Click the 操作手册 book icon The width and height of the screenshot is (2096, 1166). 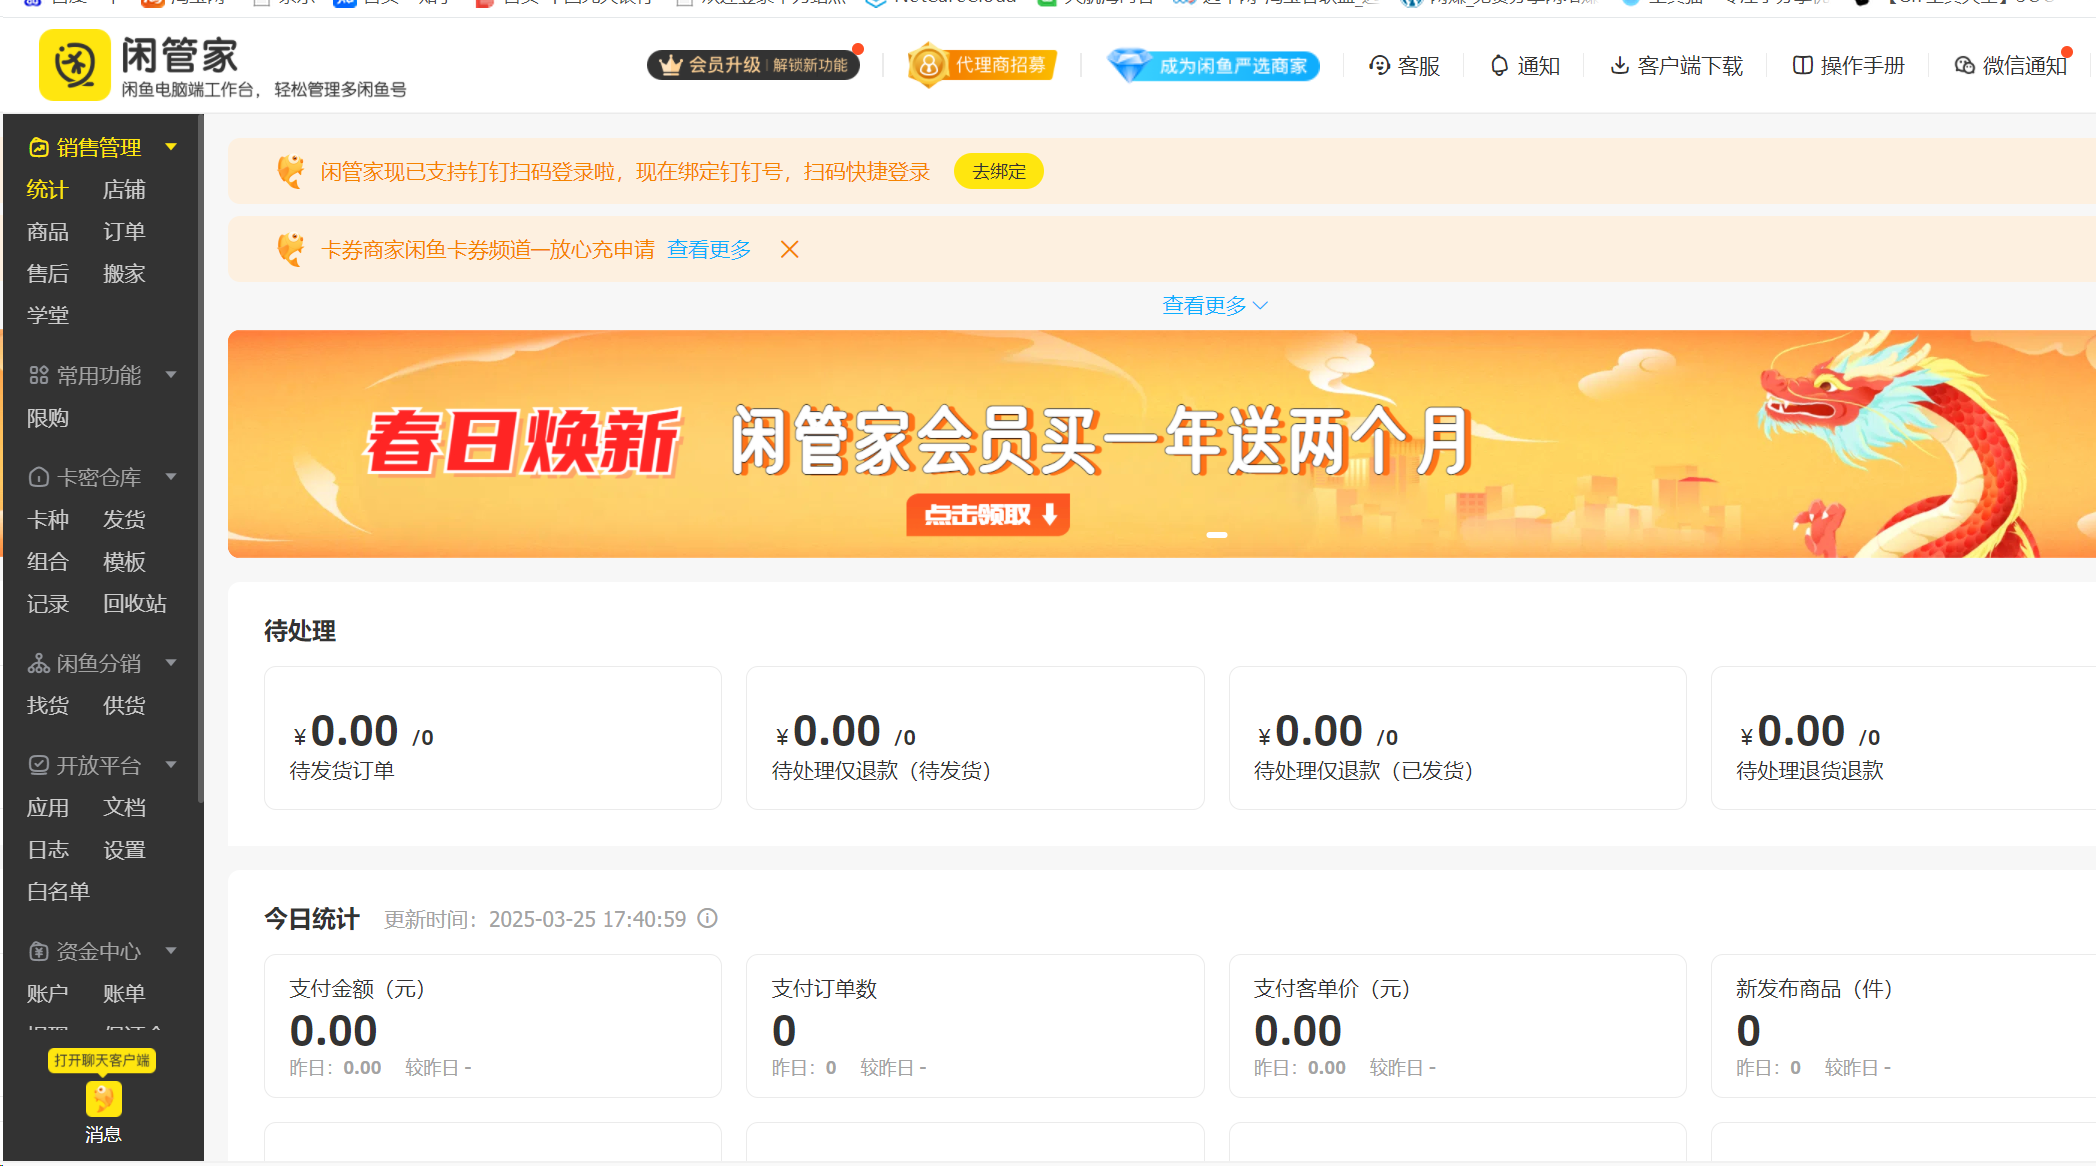(x=1802, y=66)
